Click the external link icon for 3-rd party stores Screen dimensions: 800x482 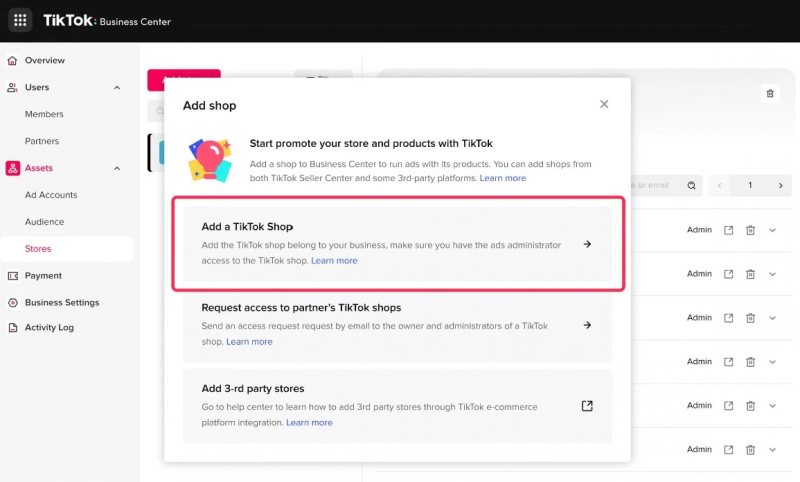pyautogui.click(x=587, y=405)
